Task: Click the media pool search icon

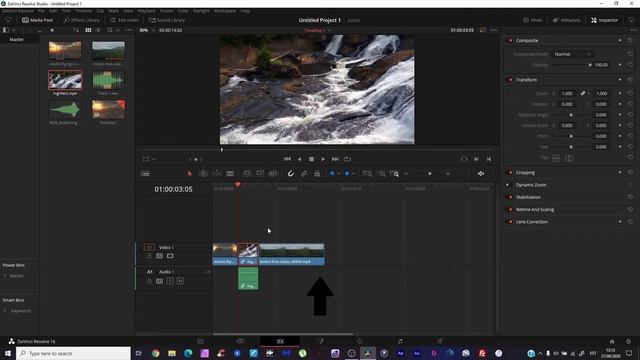Action: tap(109, 30)
